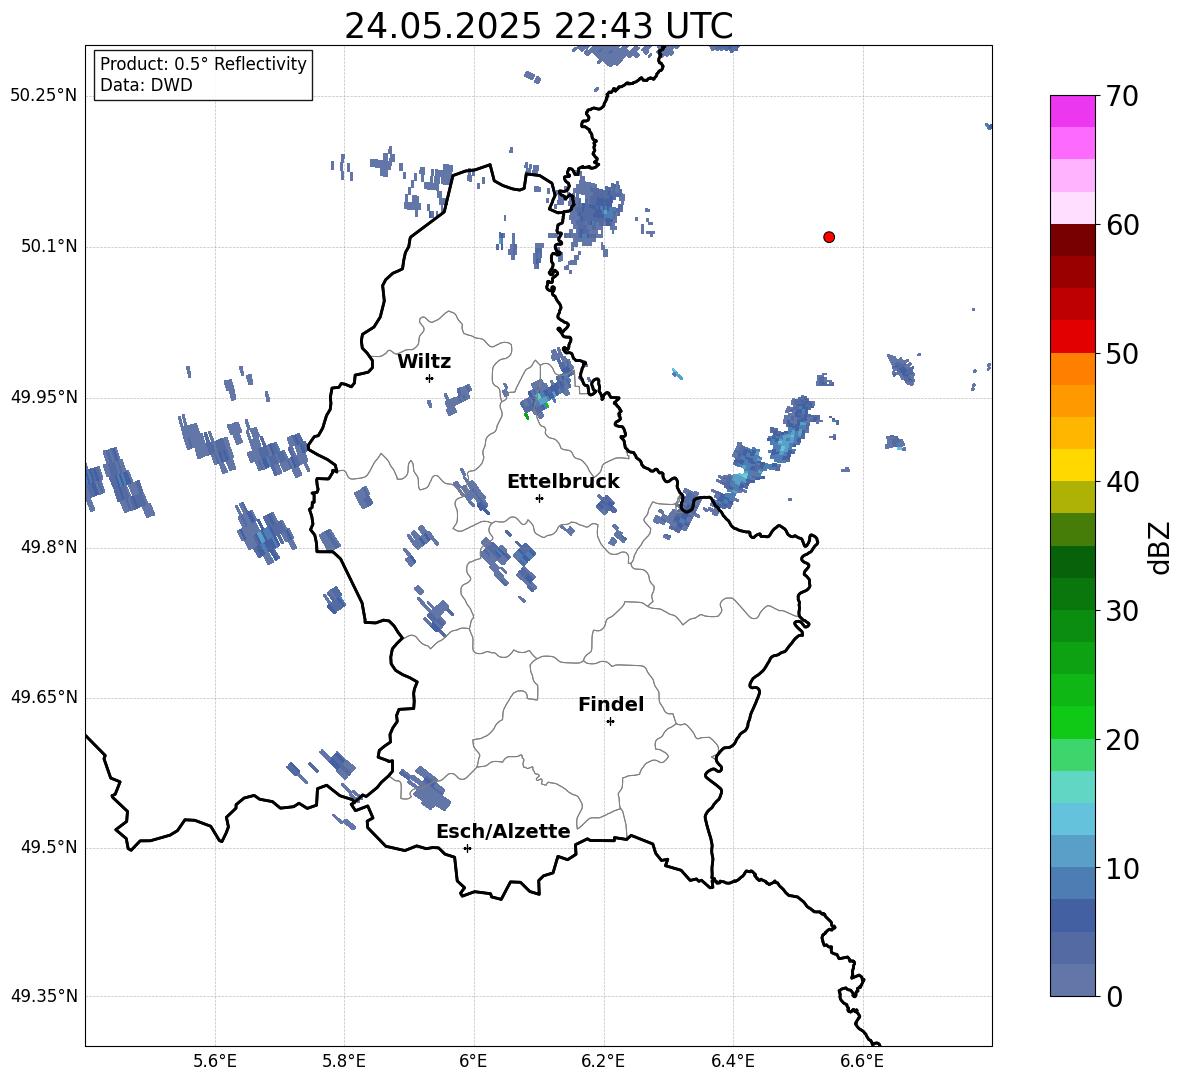Viewport: 1184px width, 1081px height.
Task: Click the dBZ colorbar axis label
Action: click(1159, 547)
